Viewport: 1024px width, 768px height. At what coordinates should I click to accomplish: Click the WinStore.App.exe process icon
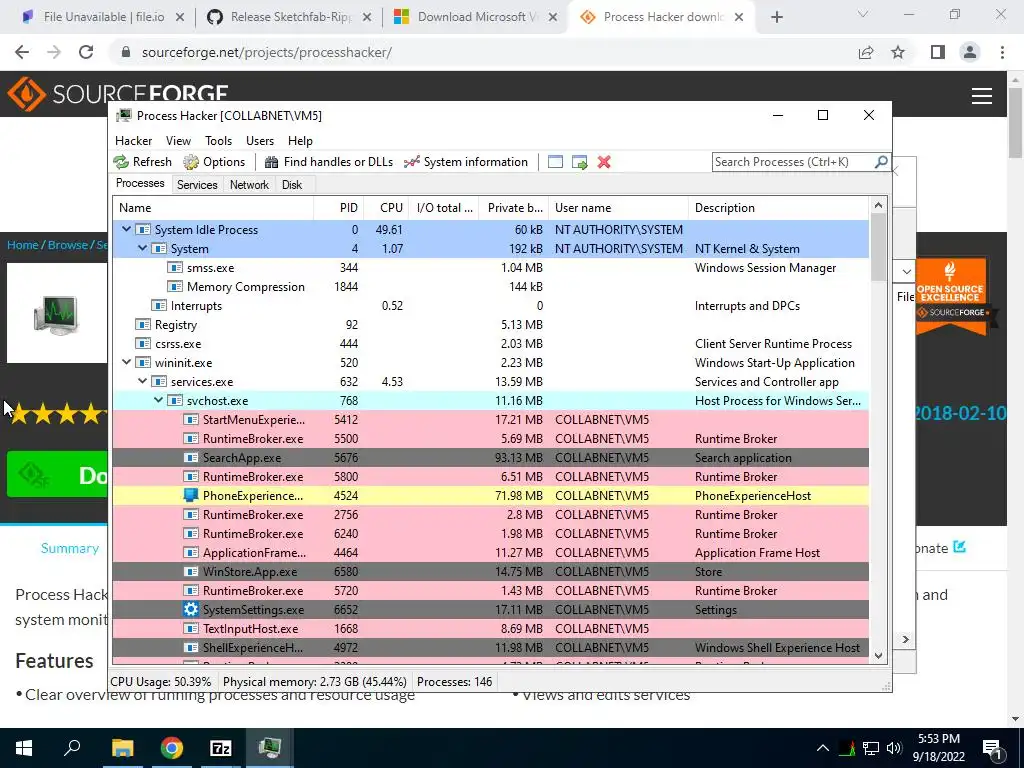[191, 571]
